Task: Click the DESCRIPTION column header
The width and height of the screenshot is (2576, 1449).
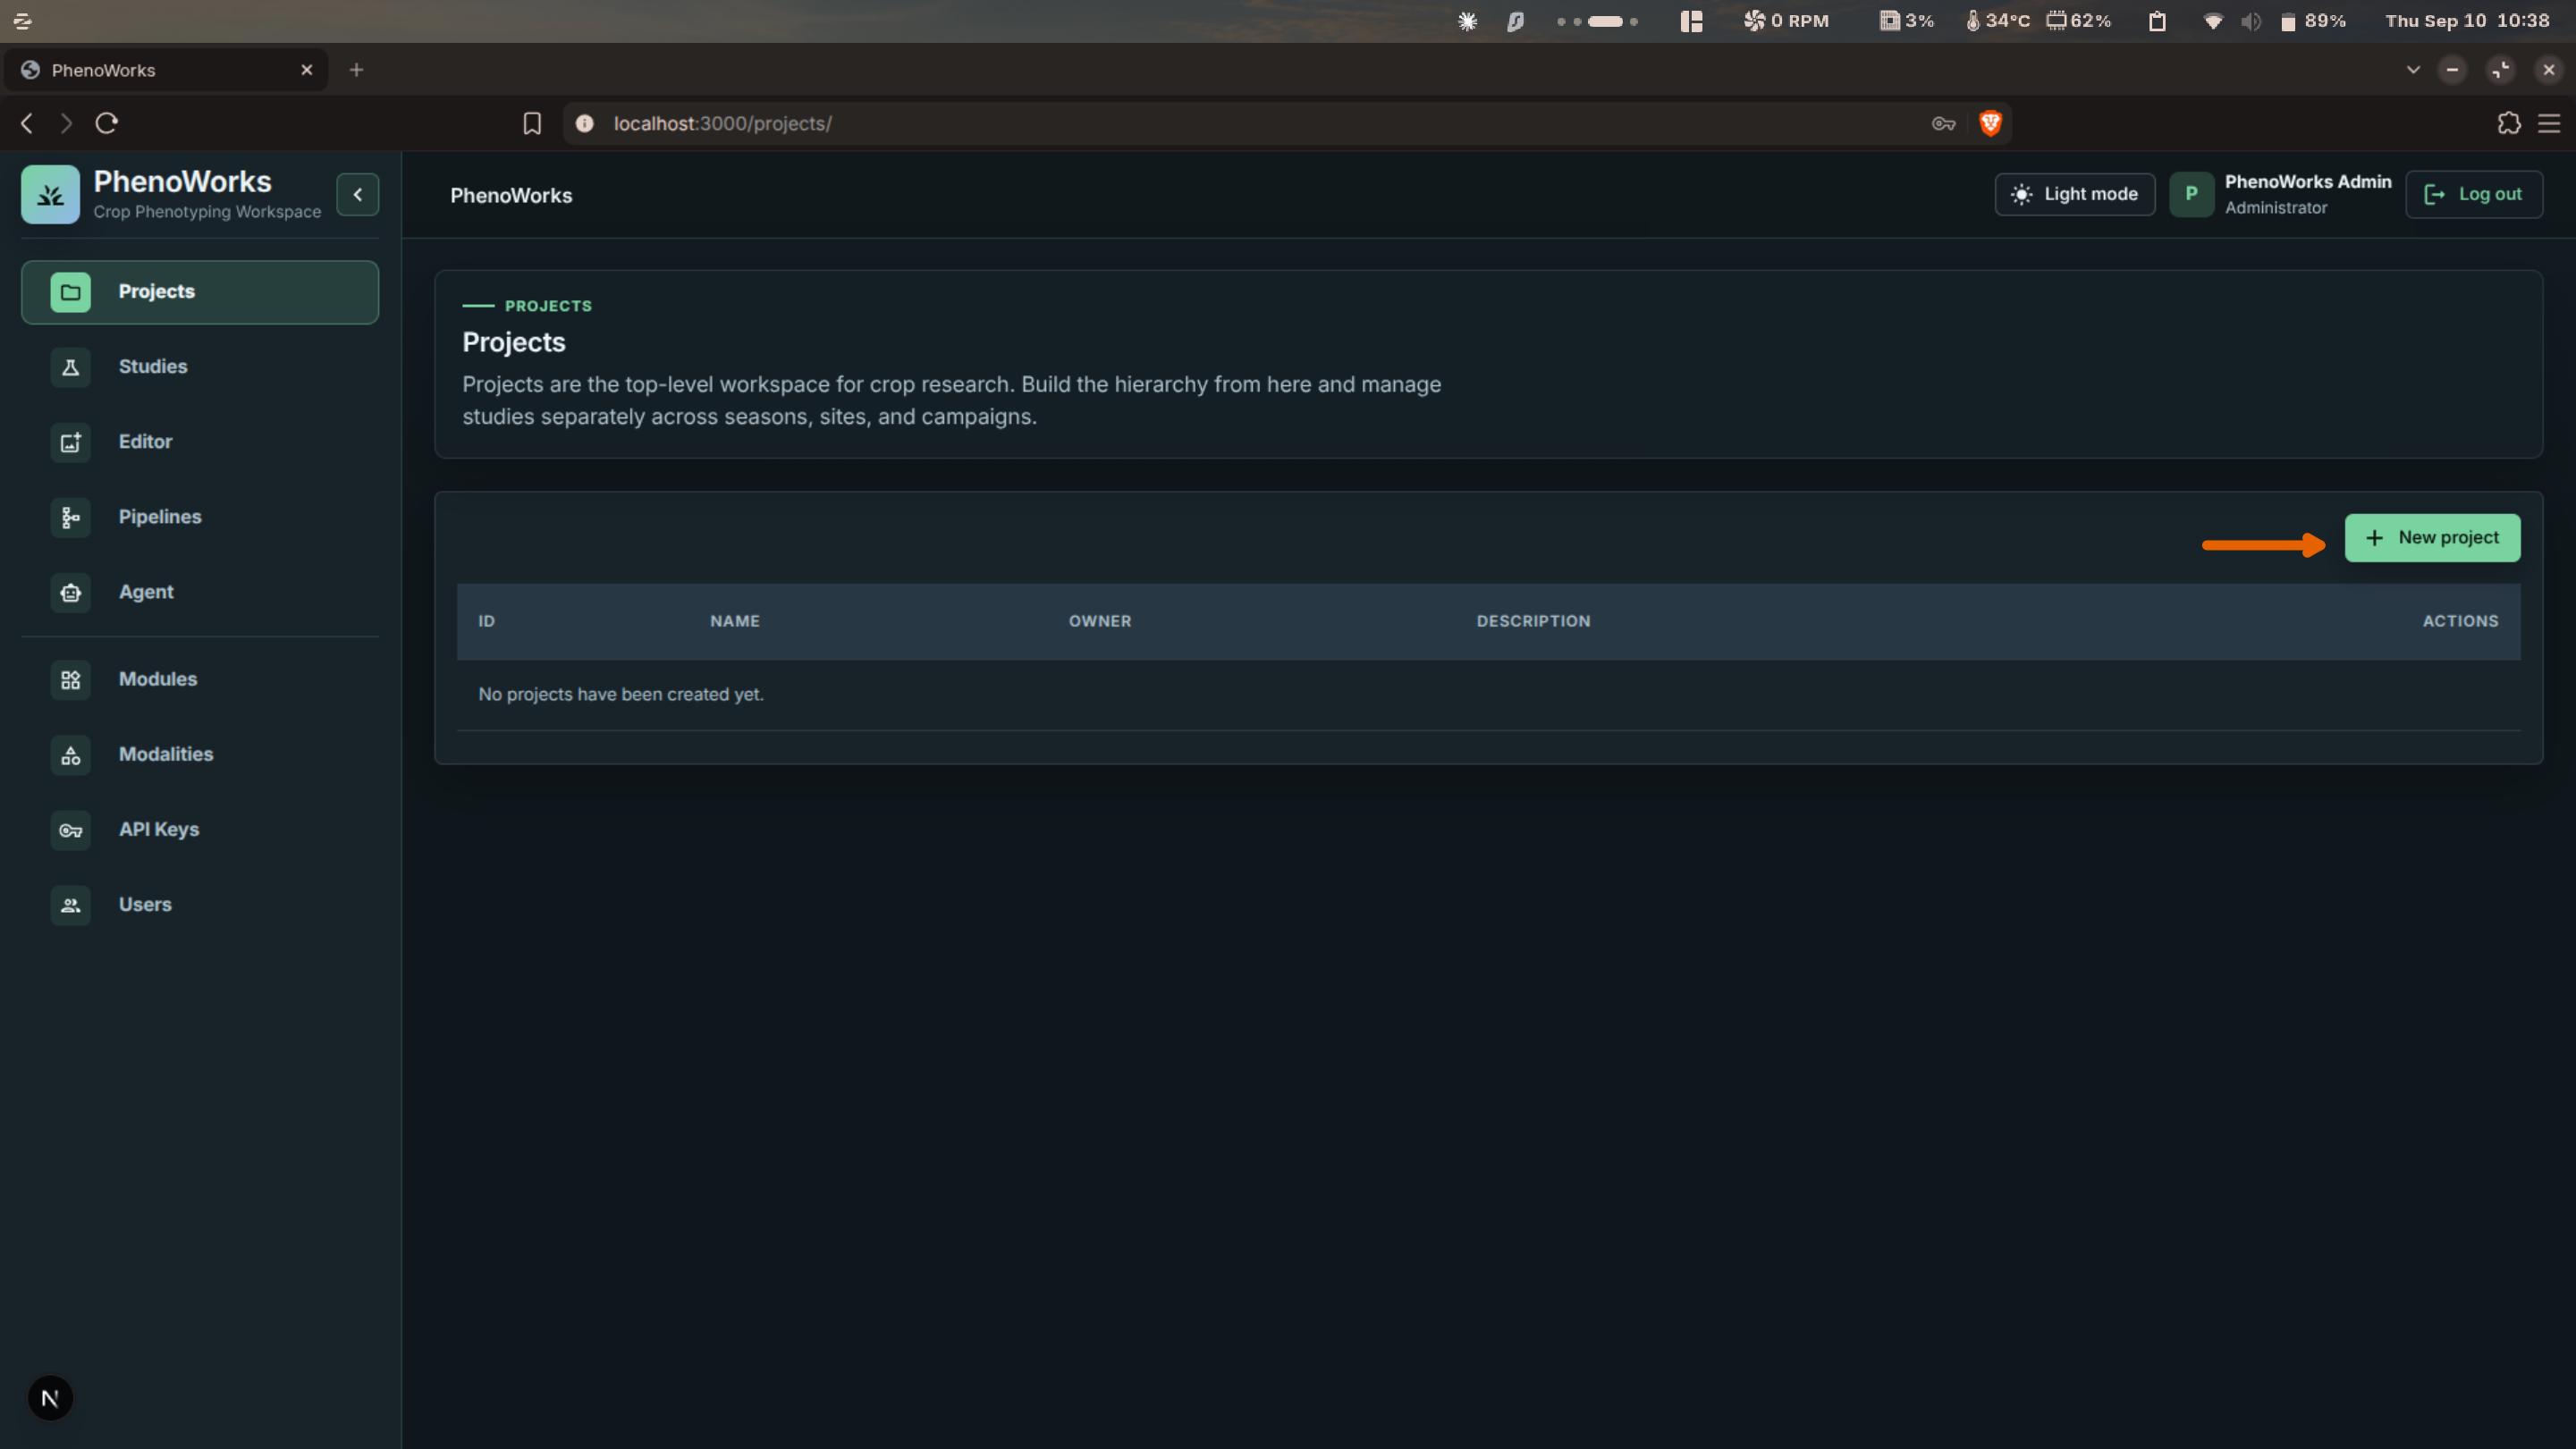Action: (x=1533, y=621)
